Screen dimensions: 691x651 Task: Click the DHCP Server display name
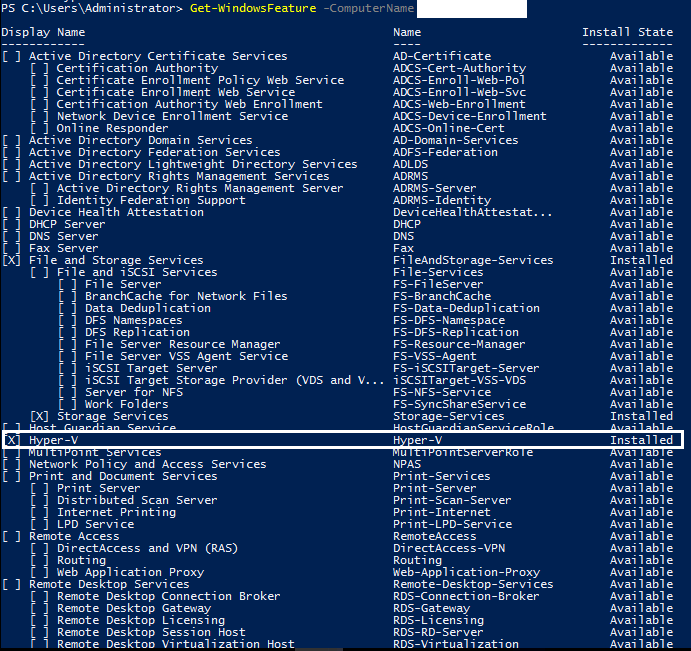point(67,224)
